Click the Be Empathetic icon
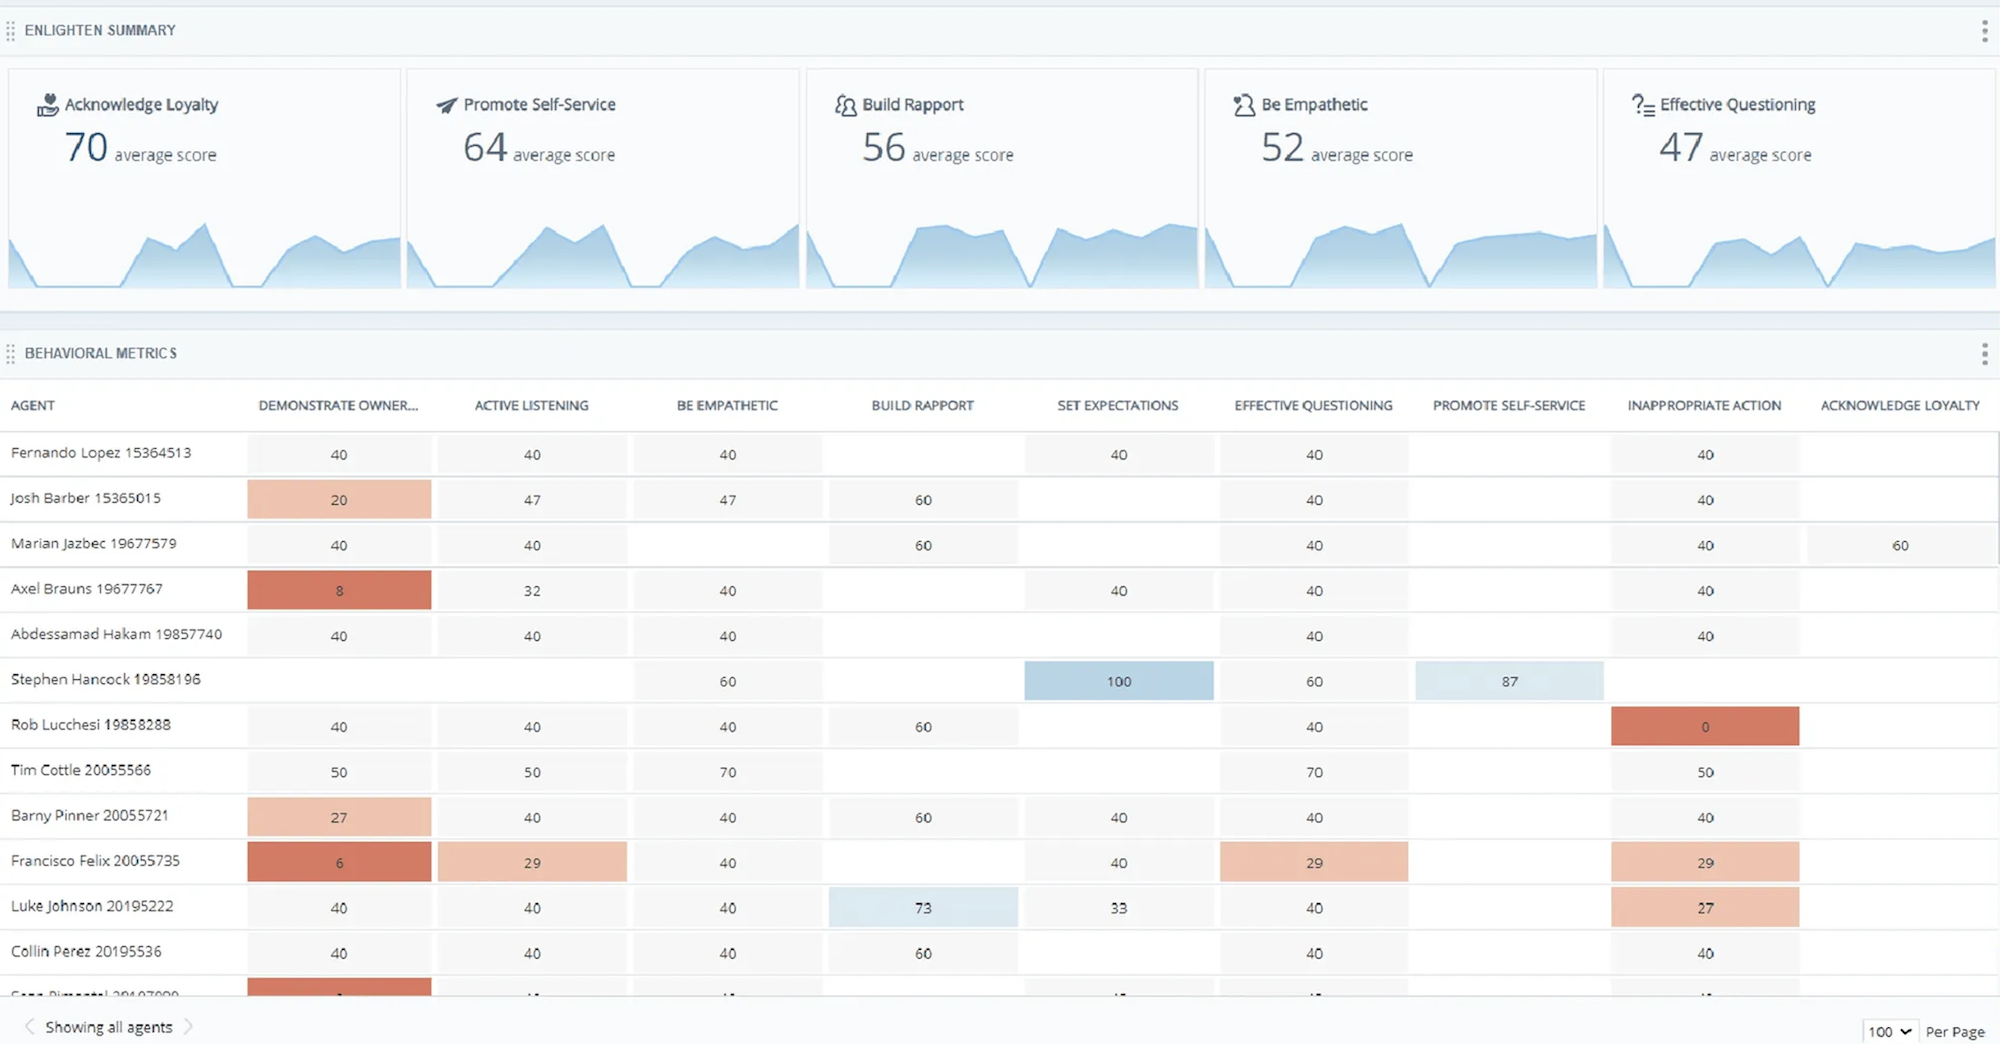The image size is (2000, 1044). pos(1244,105)
